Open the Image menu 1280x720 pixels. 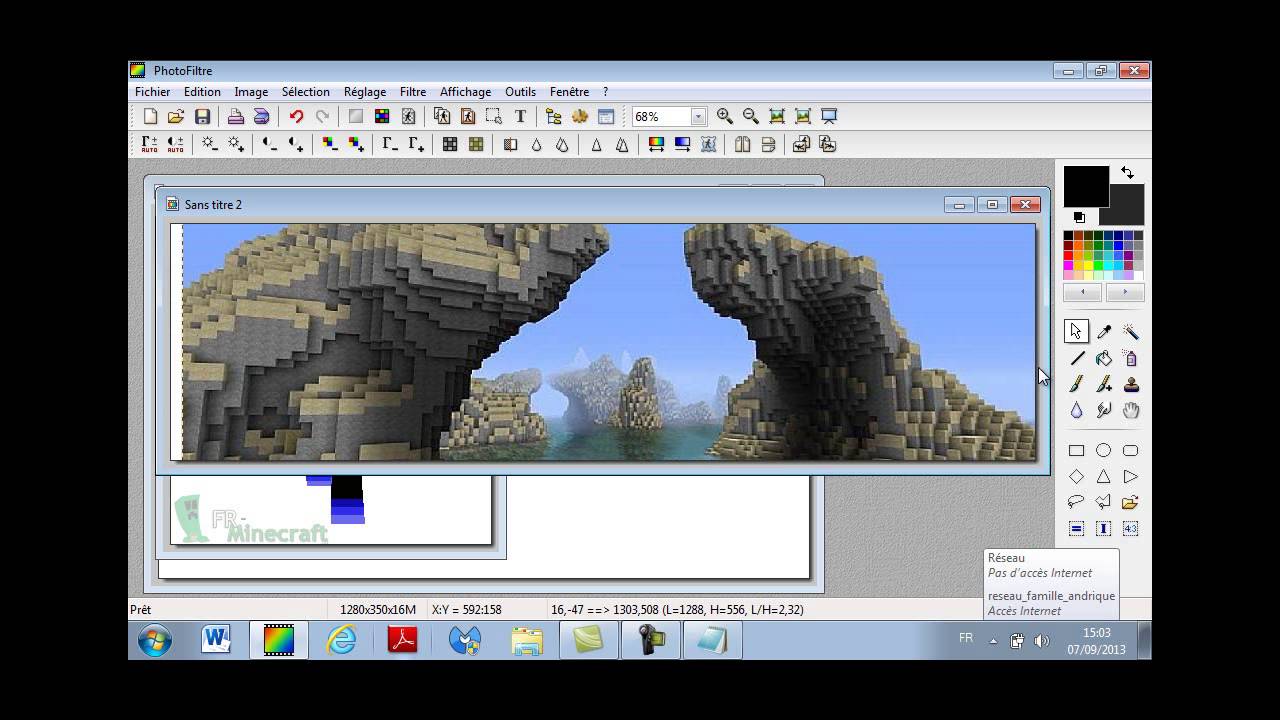251,92
